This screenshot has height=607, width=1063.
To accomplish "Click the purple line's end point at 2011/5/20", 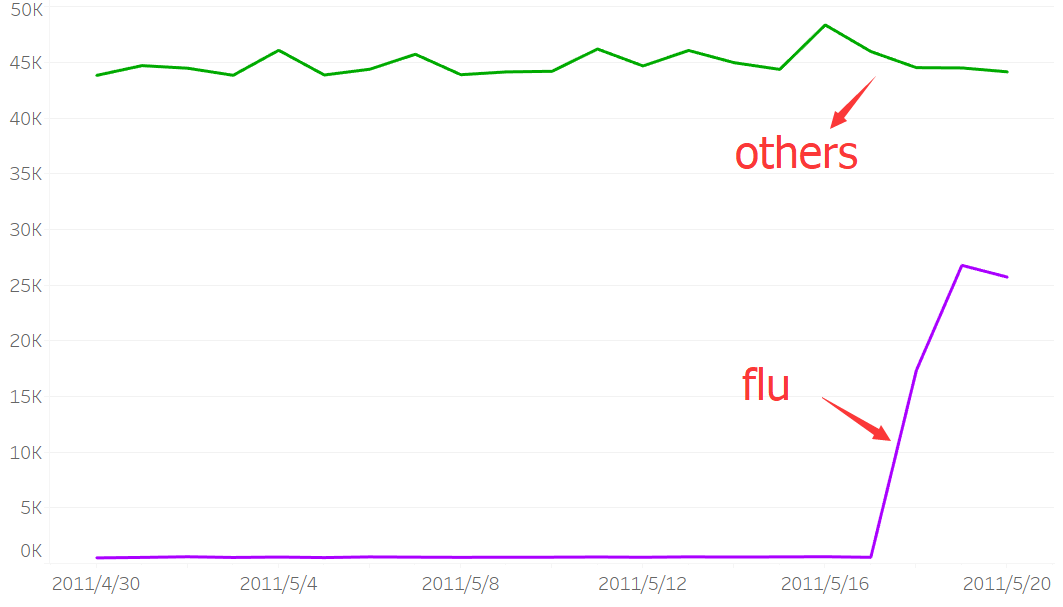I will [1007, 277].
